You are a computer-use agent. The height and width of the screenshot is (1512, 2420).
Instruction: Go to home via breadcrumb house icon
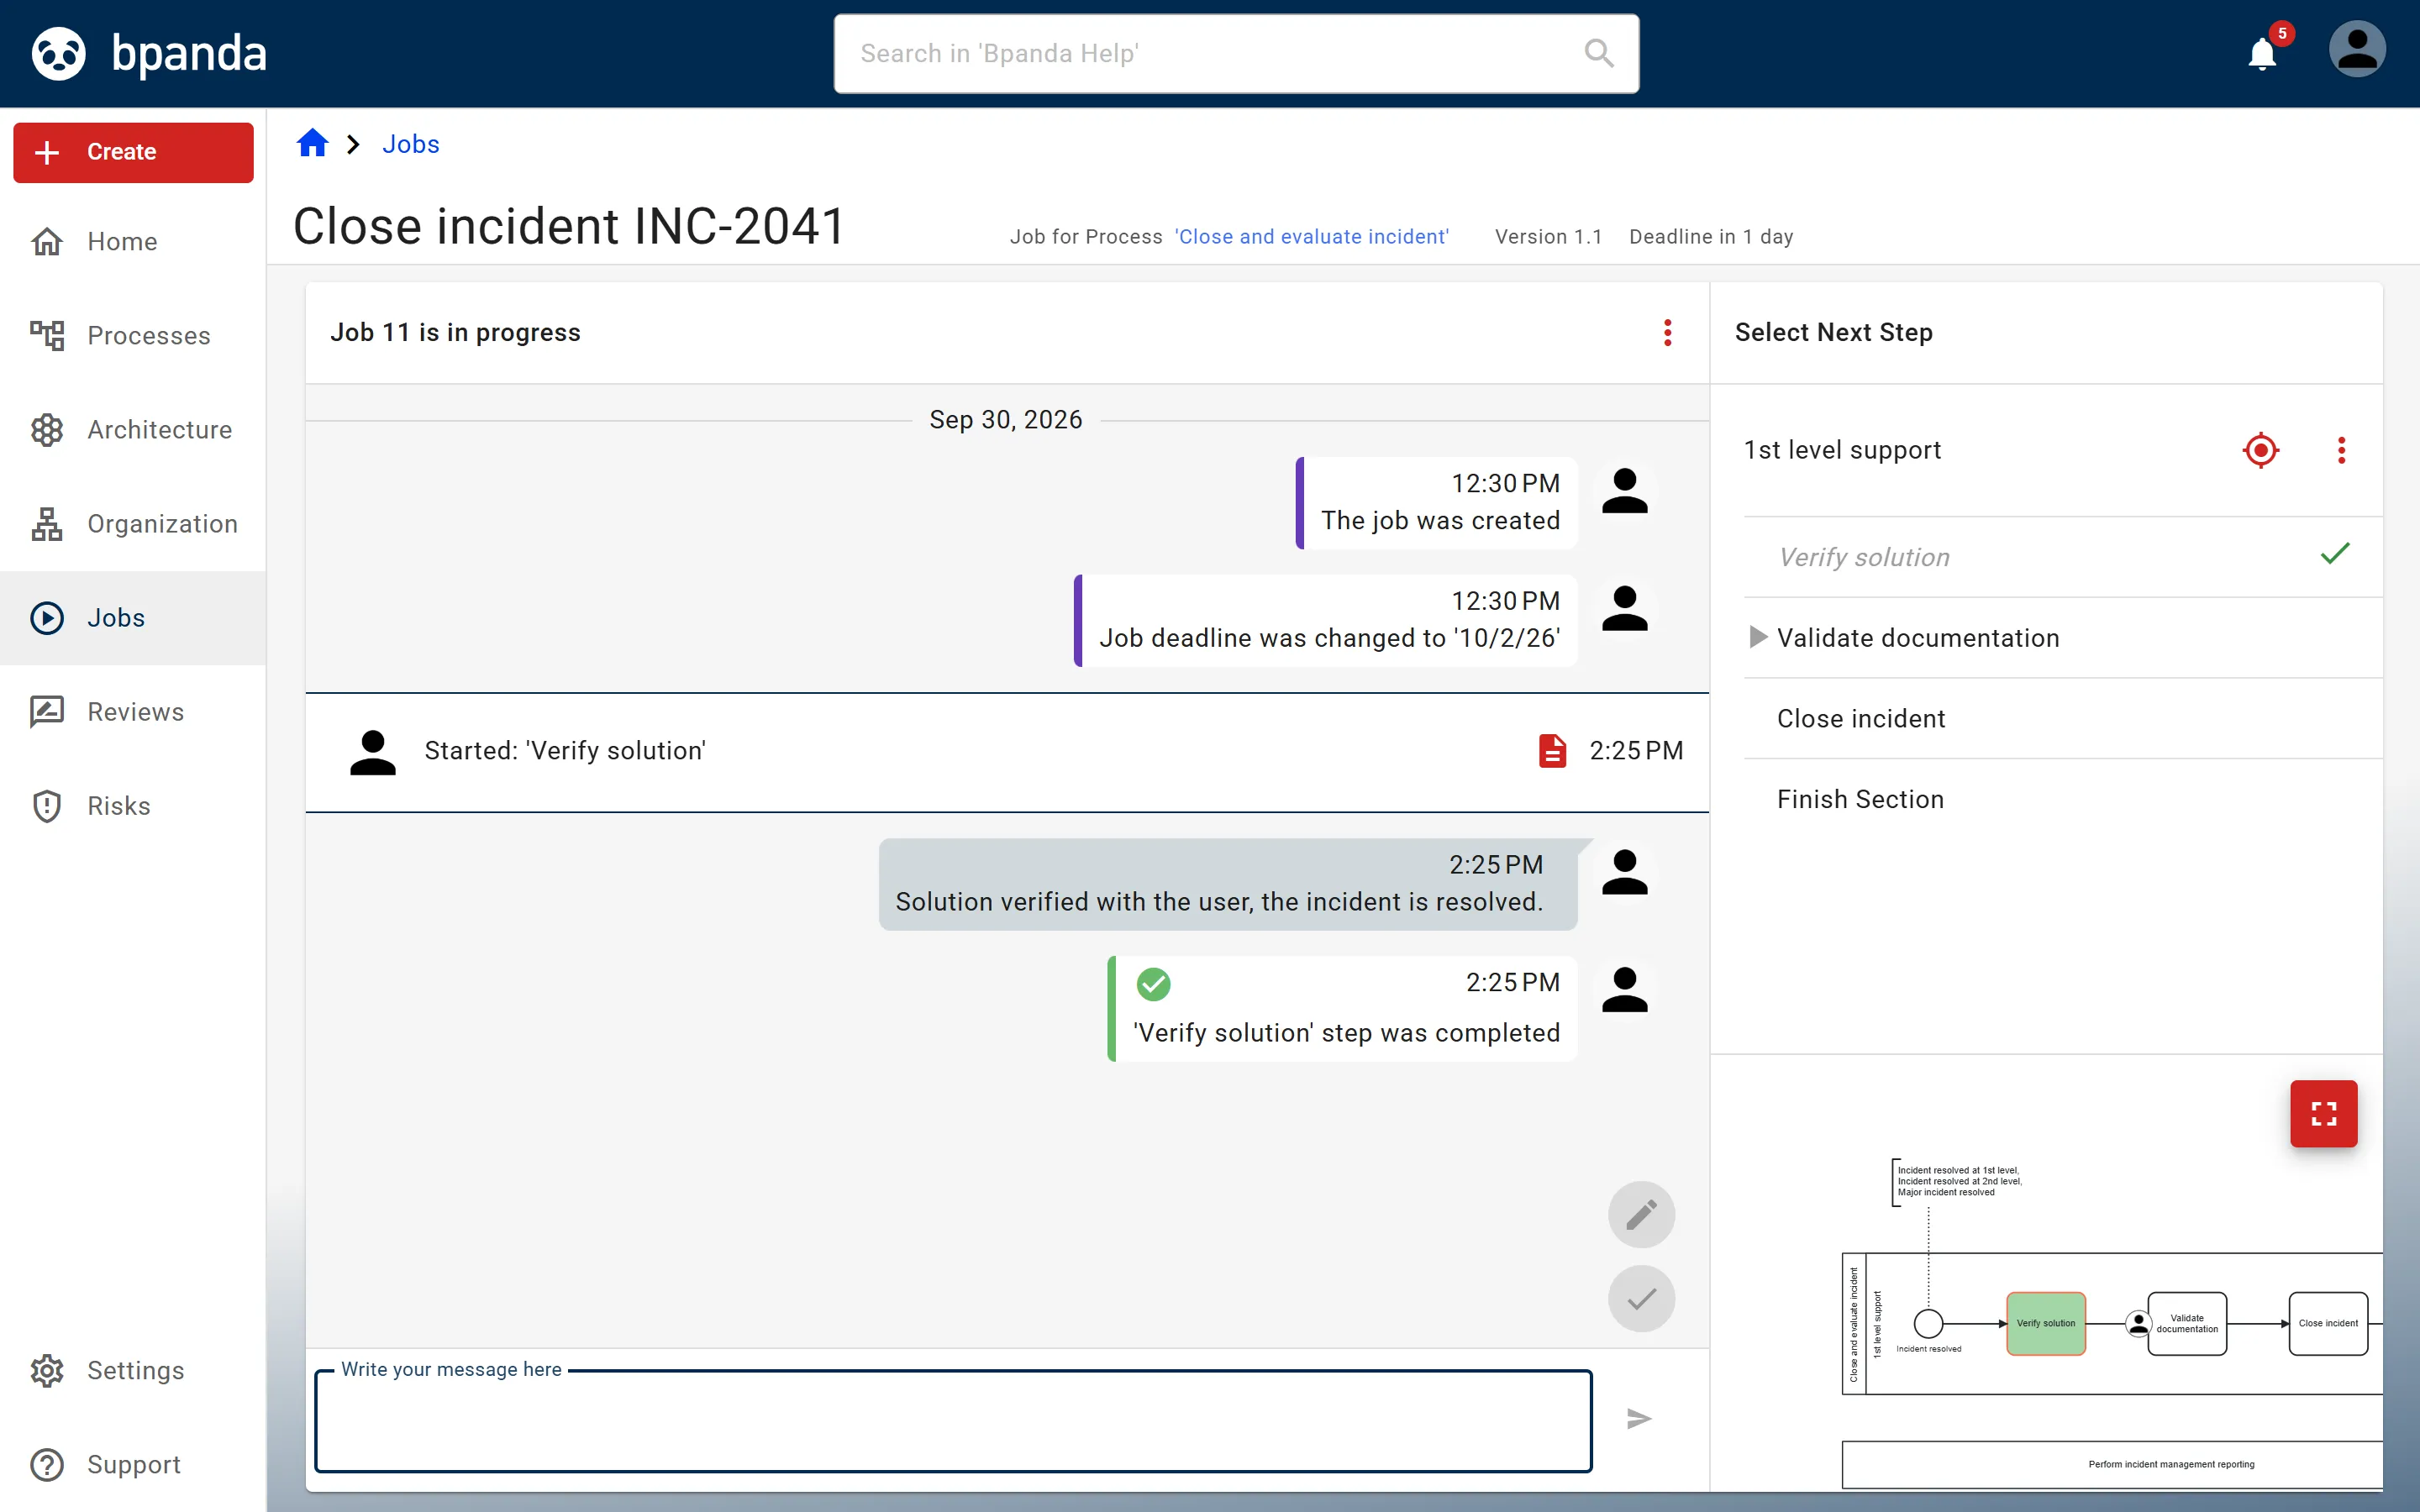(x=313, y=144)
